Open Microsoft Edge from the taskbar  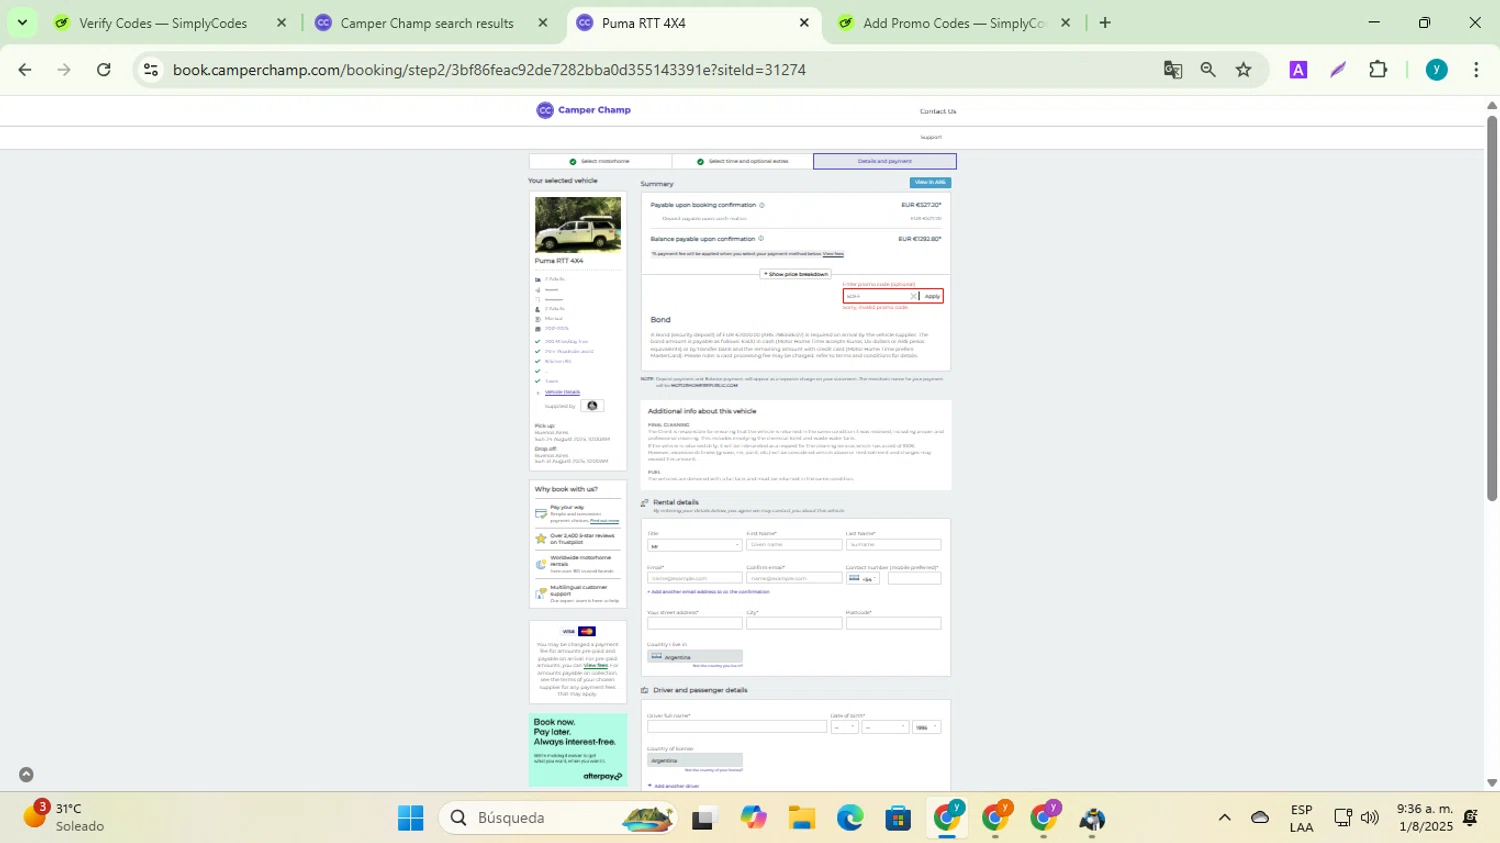(850, 818)
